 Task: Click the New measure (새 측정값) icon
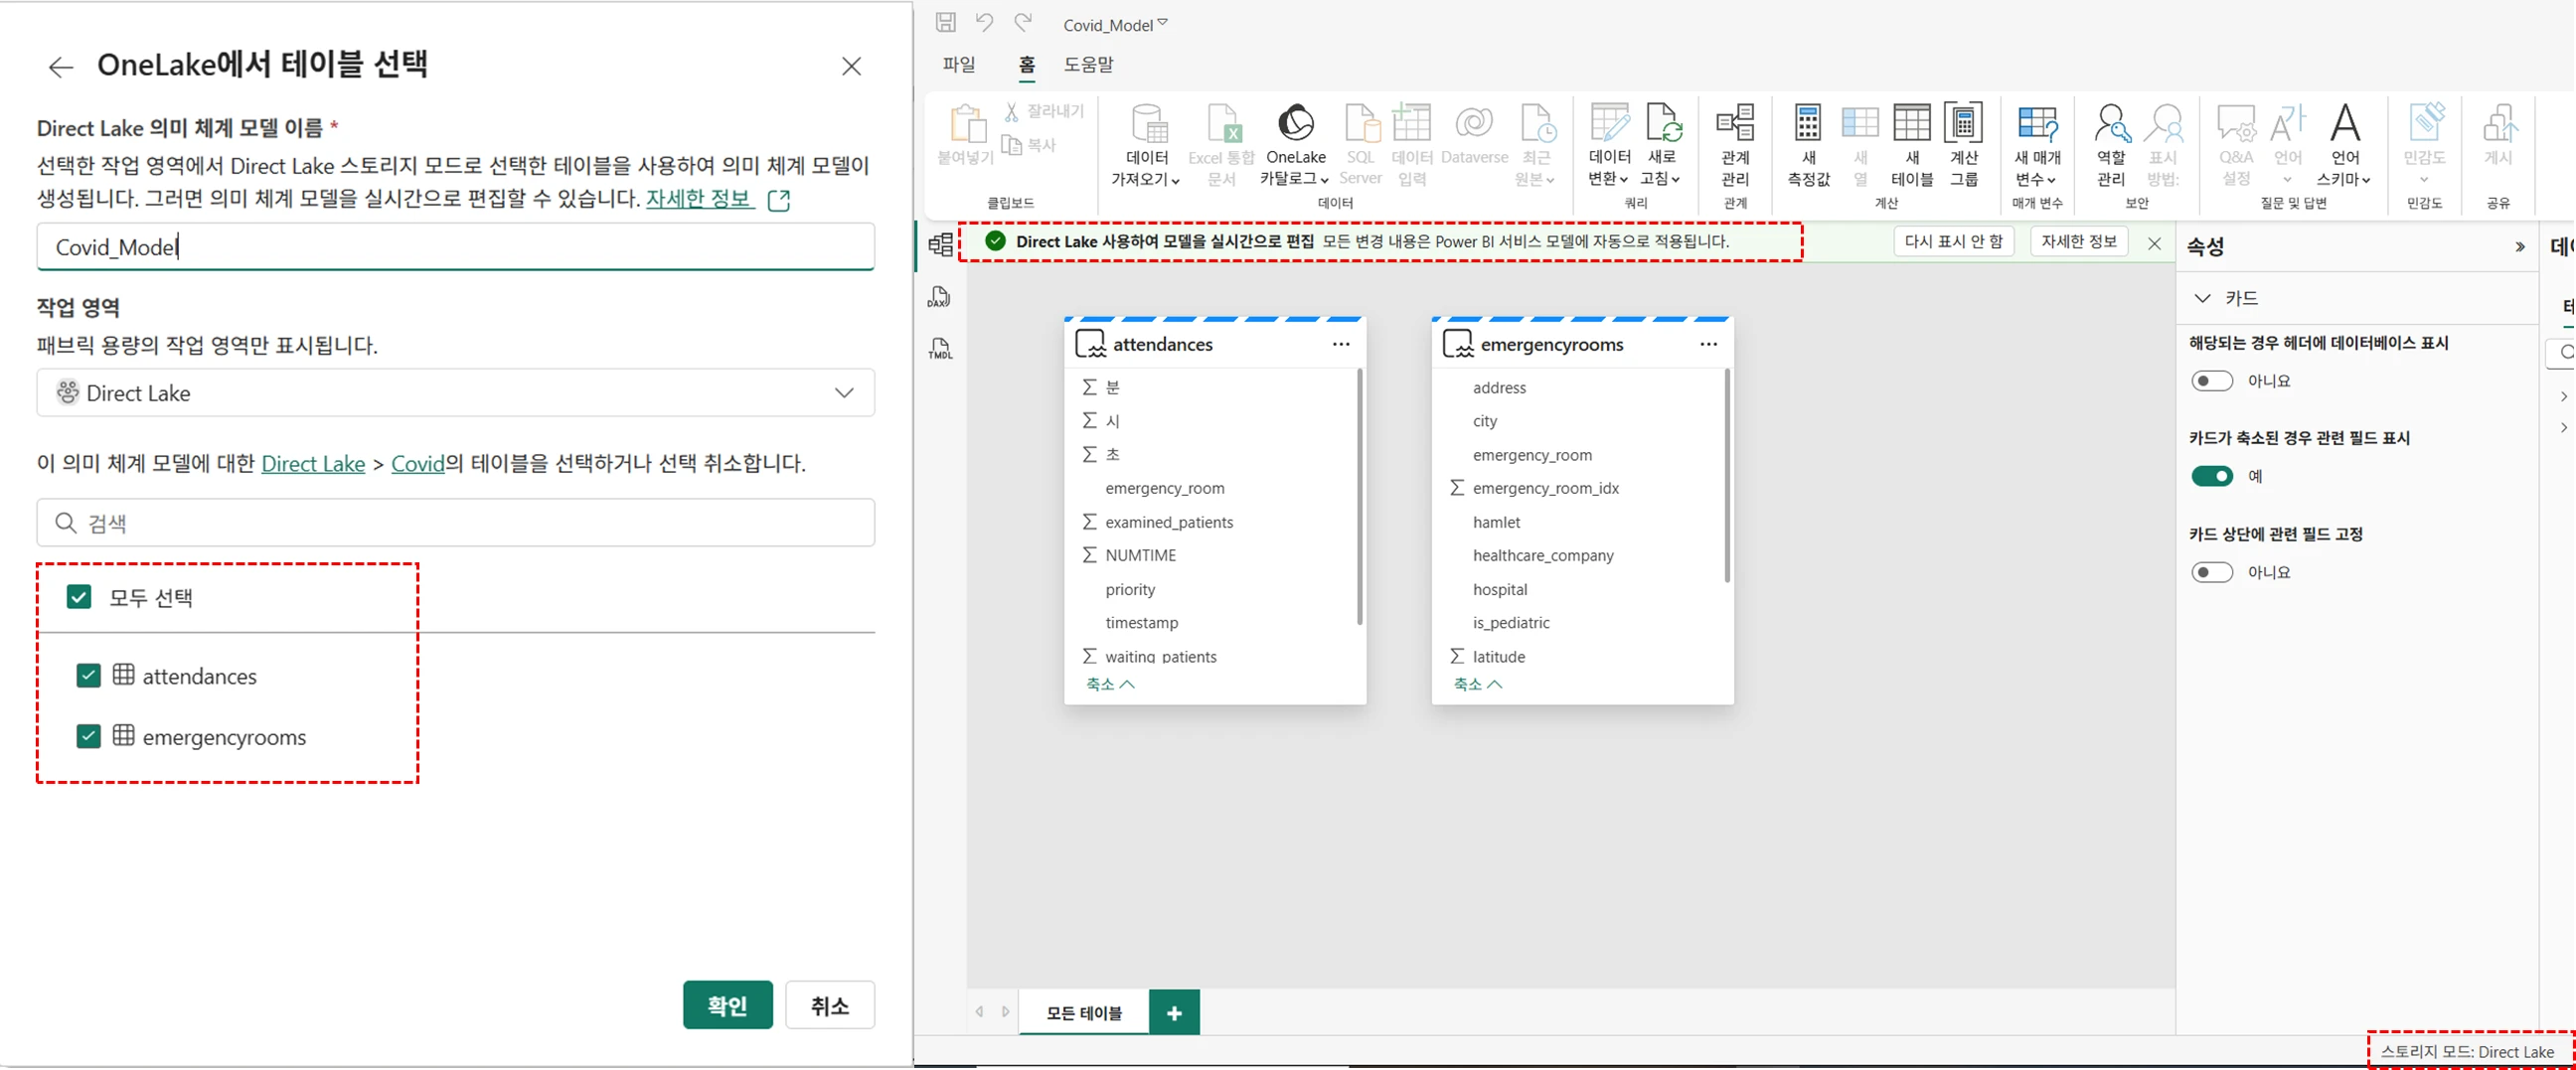coord(1807,126)
